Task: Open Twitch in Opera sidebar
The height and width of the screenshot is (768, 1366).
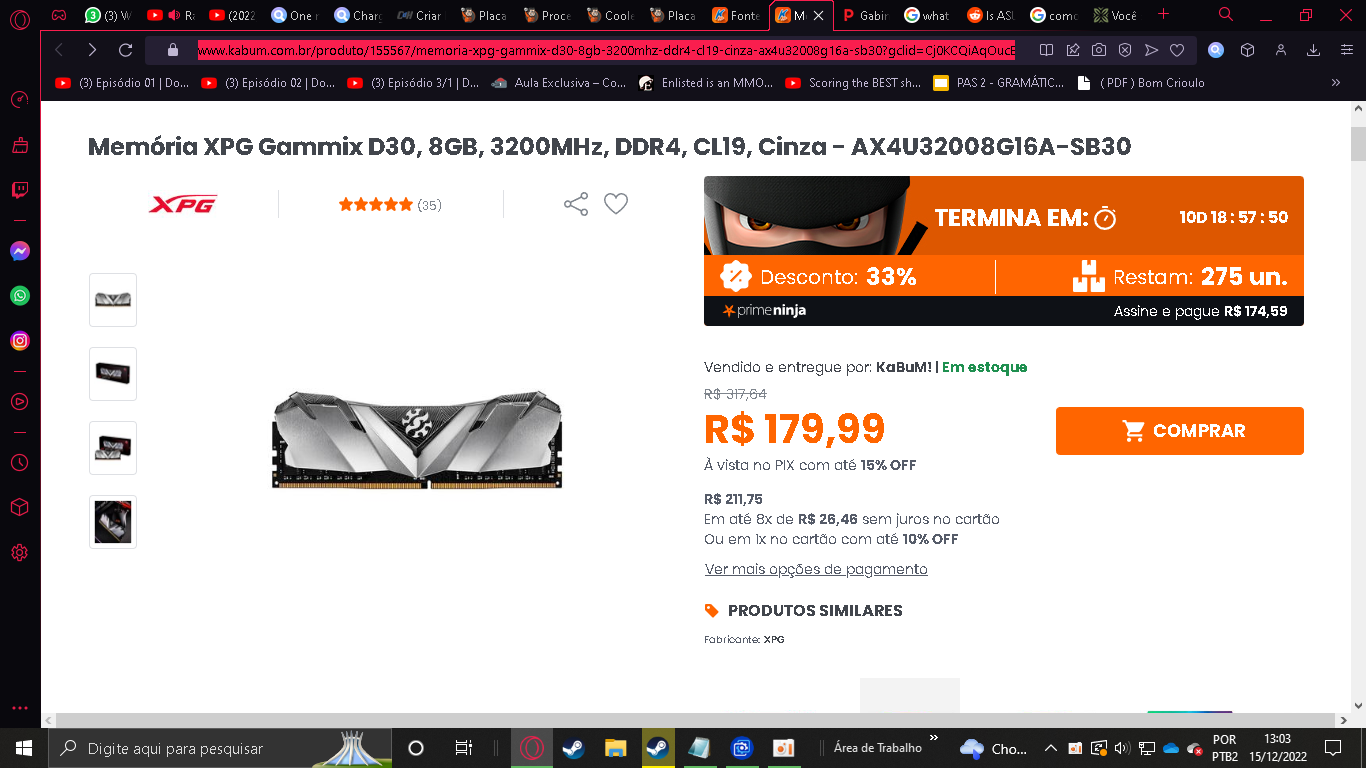Action: tap(20, 189)
